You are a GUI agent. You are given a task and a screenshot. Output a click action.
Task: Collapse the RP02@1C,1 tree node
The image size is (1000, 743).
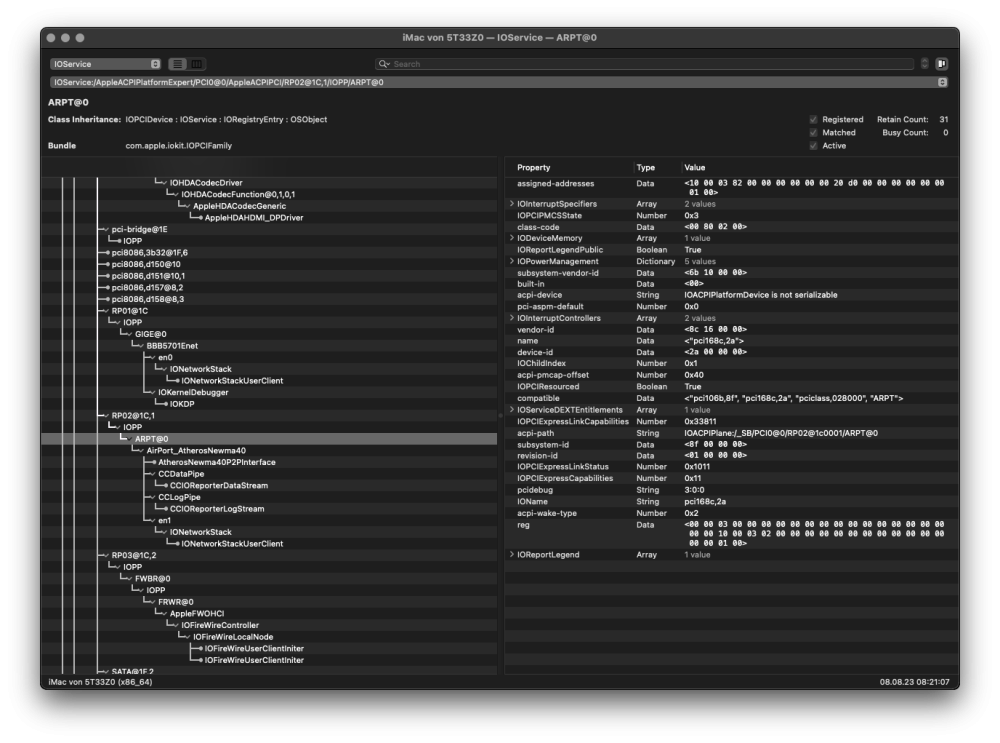tap(106, 416)
